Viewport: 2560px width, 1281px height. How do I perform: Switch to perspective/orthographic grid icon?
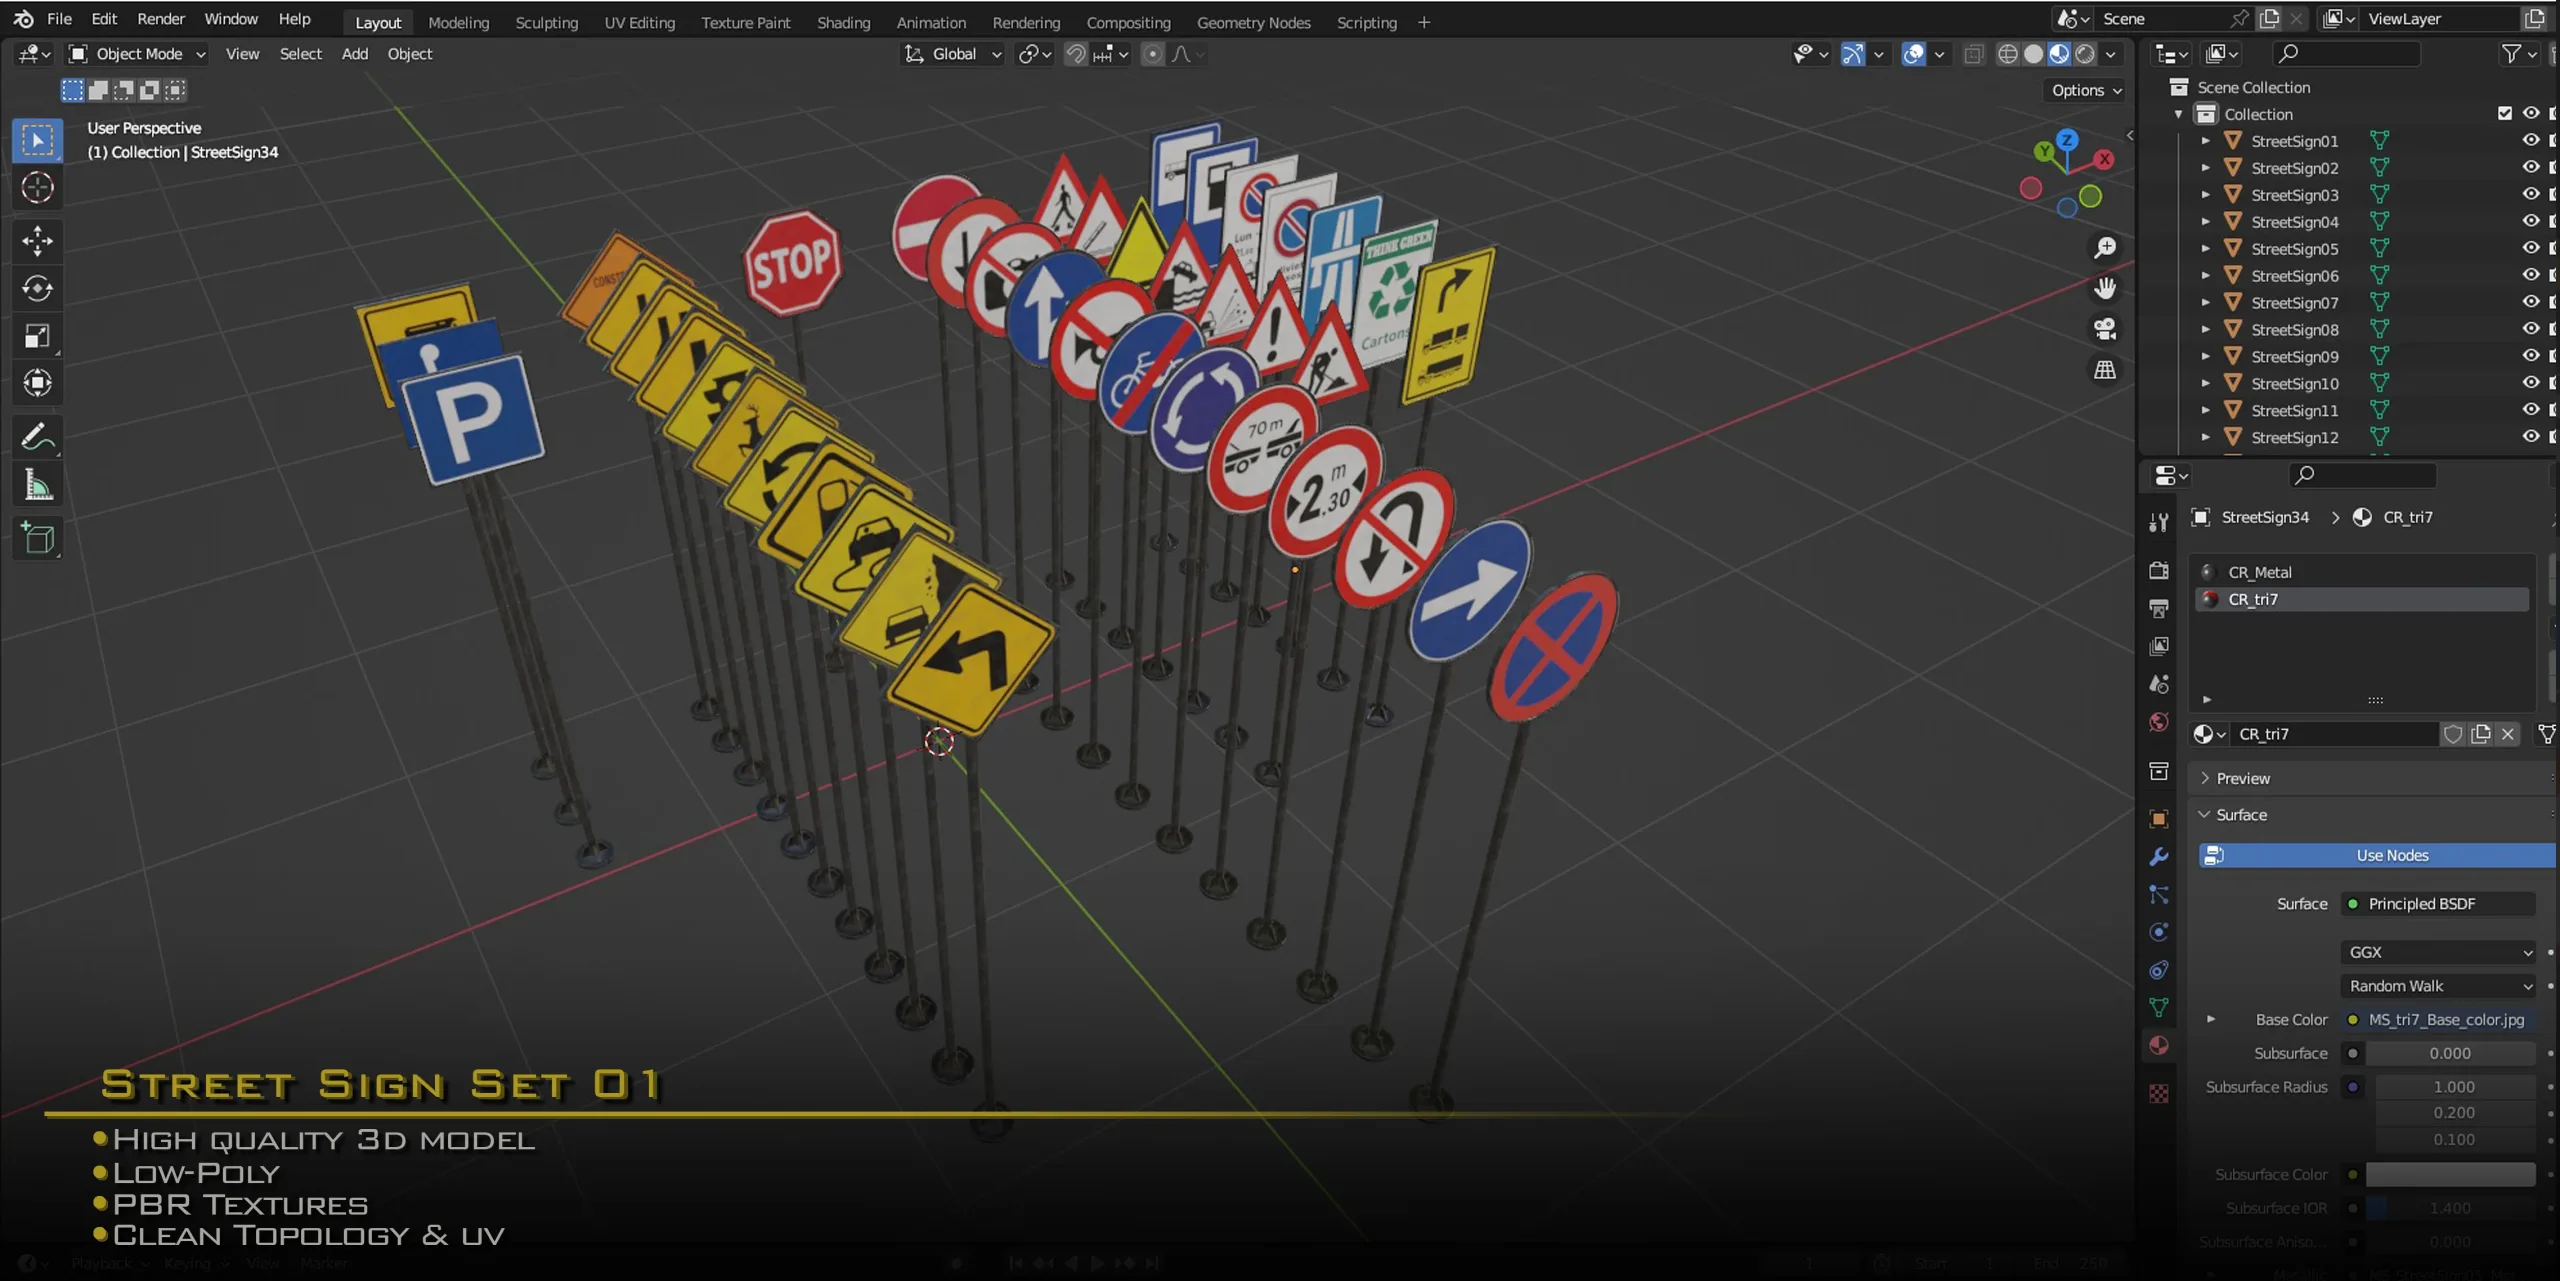(x=2105, y=370)
